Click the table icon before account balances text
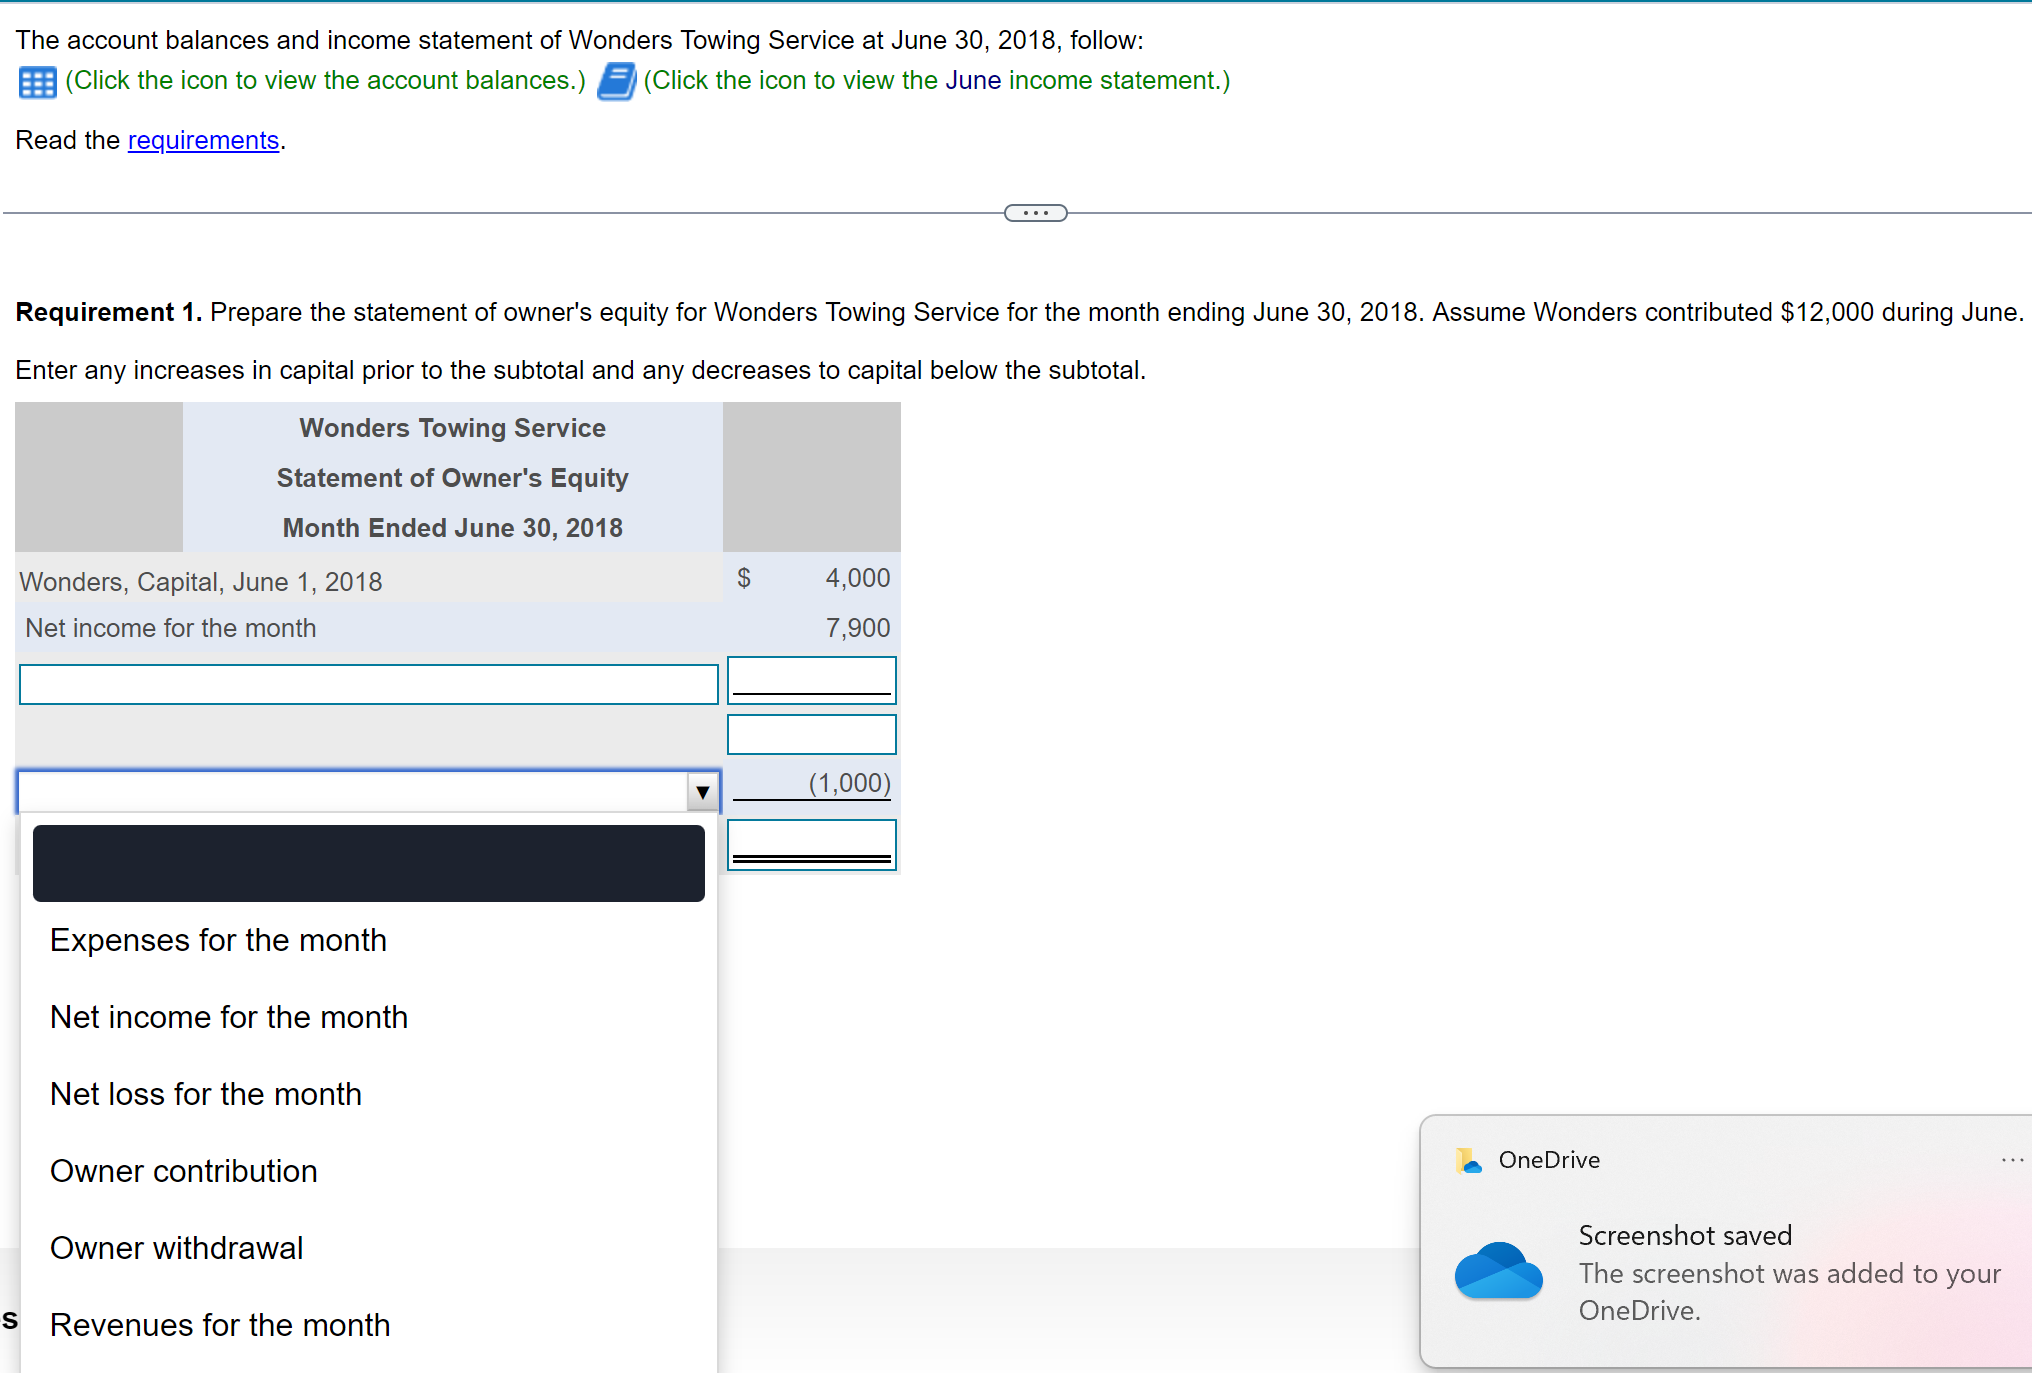2032x1373 pixels. [36, 82]
